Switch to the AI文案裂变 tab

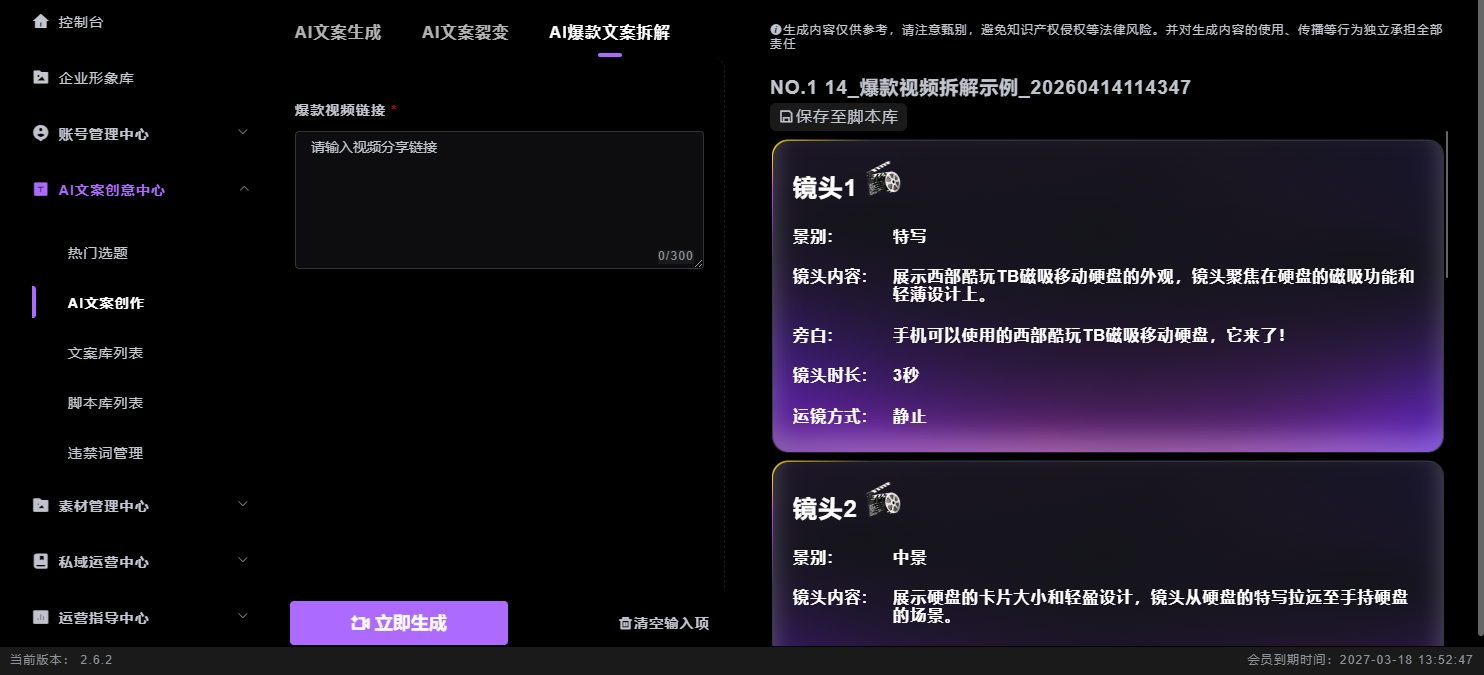pos(465,32)
